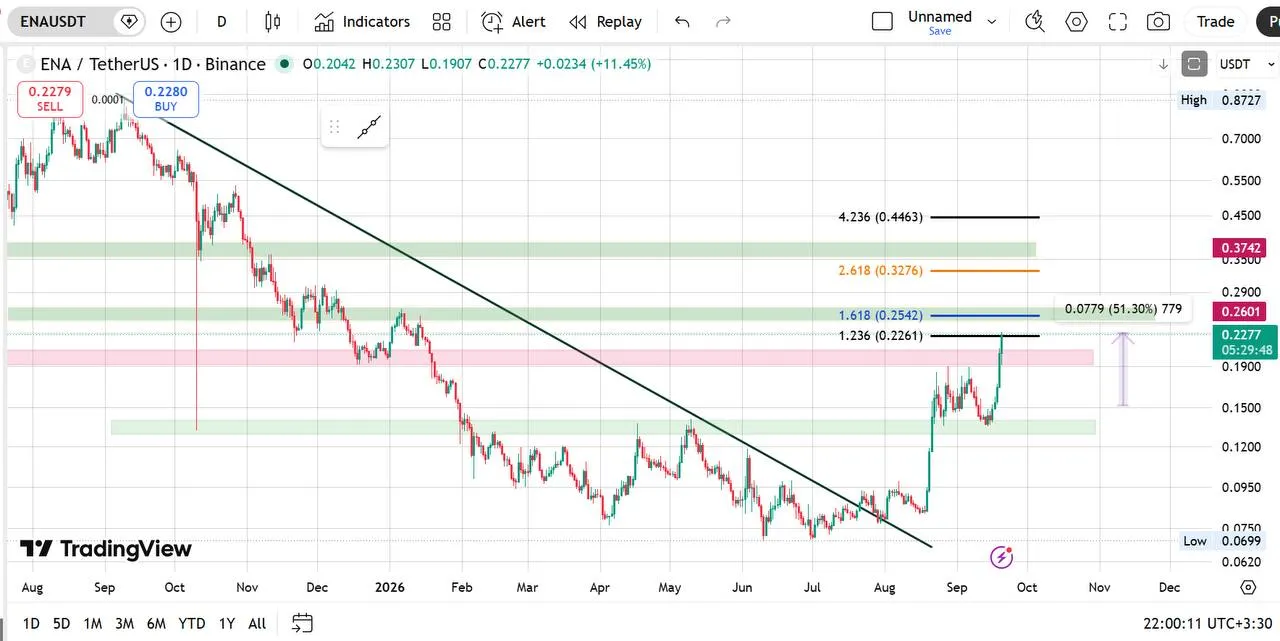Select the YTD date range
This screenshot has height=641, width=1280.
(191, 623)
